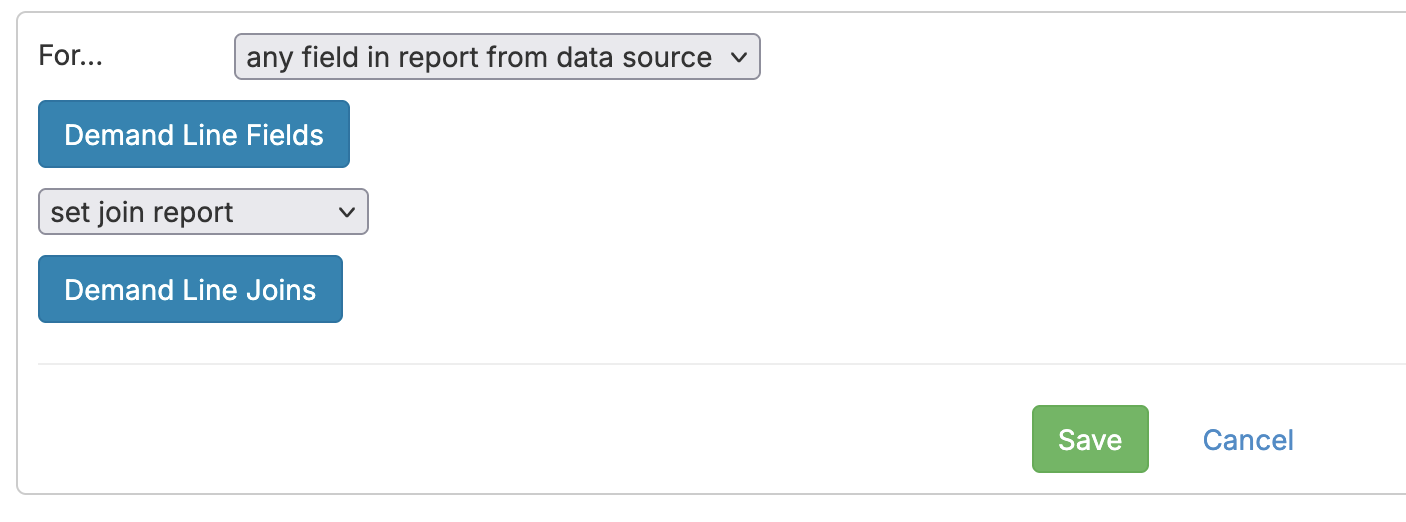Screen dimensions: 1406x522
Task: Click the arrow on 'set join report'
Action: [347, 212]
